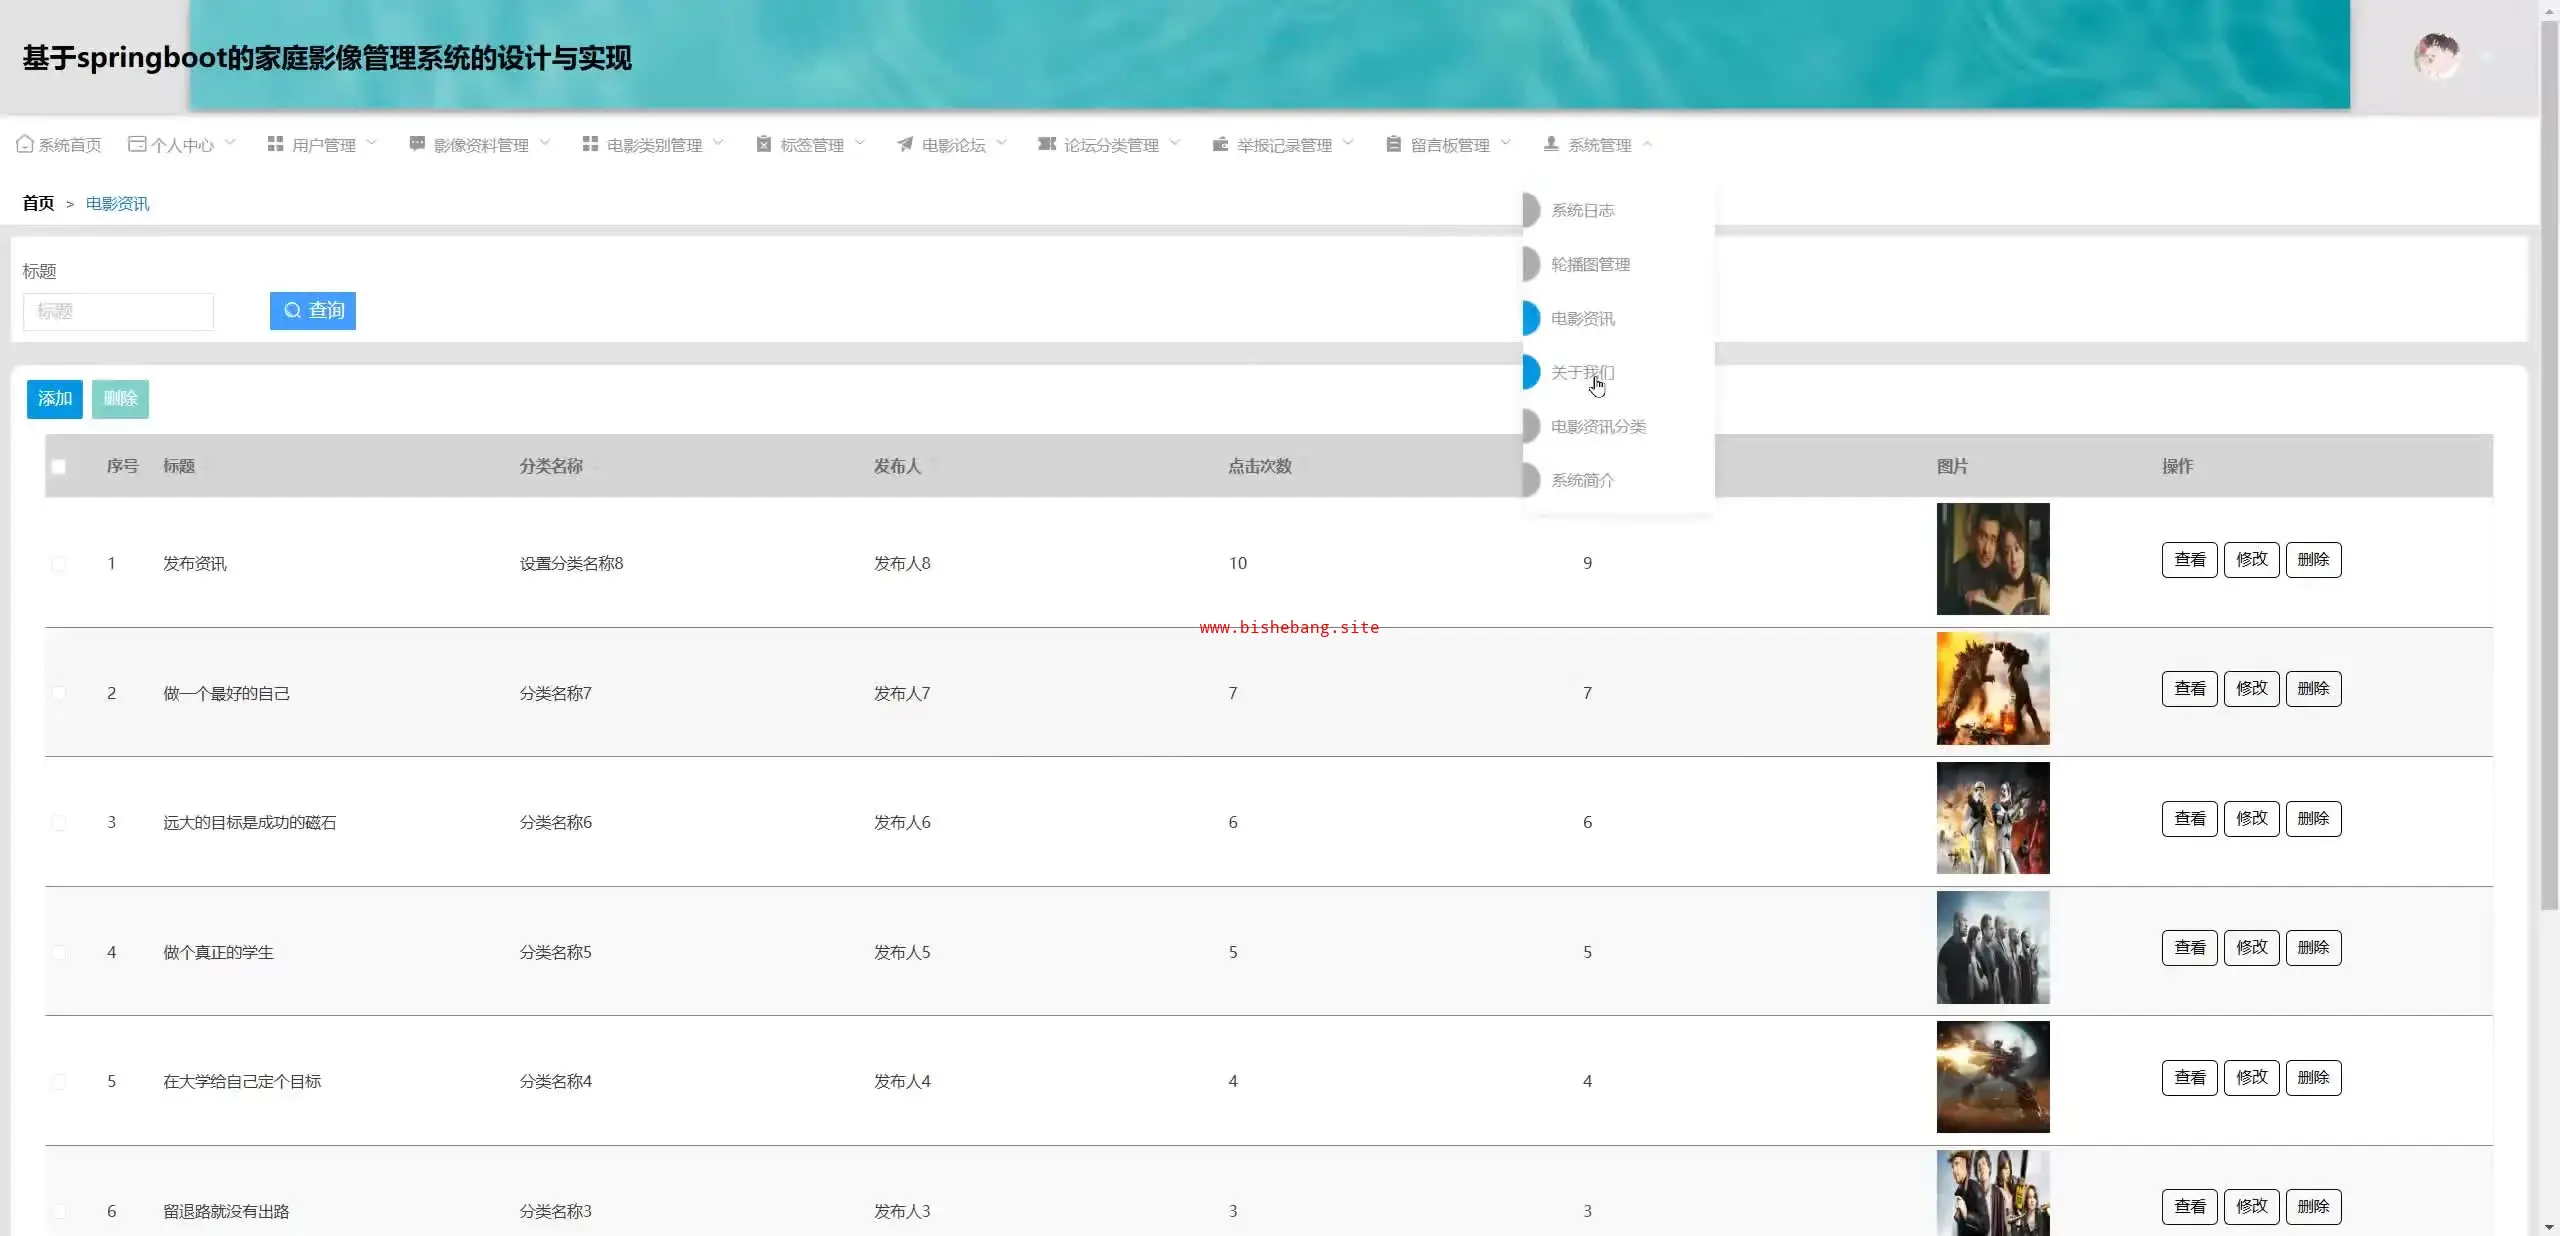Click the 标题 search input field
This screenshot has width=2560, height=1236.
118,311
